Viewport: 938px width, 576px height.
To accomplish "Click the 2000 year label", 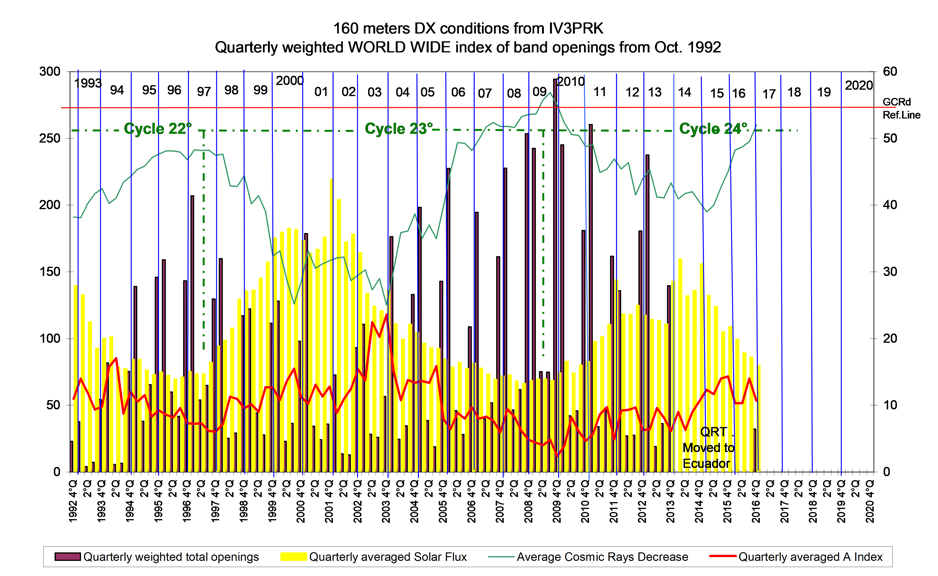I will [290, 81].
